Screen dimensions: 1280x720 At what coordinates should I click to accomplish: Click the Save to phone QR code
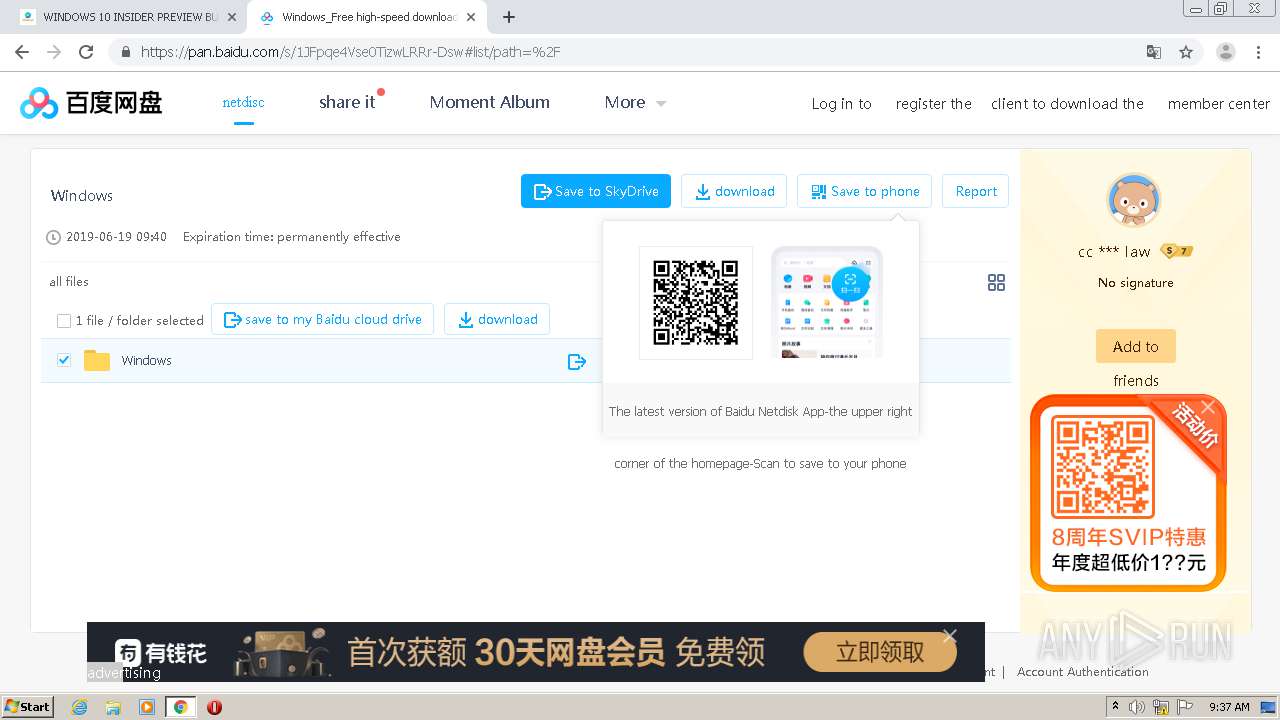tap(696, 303)
